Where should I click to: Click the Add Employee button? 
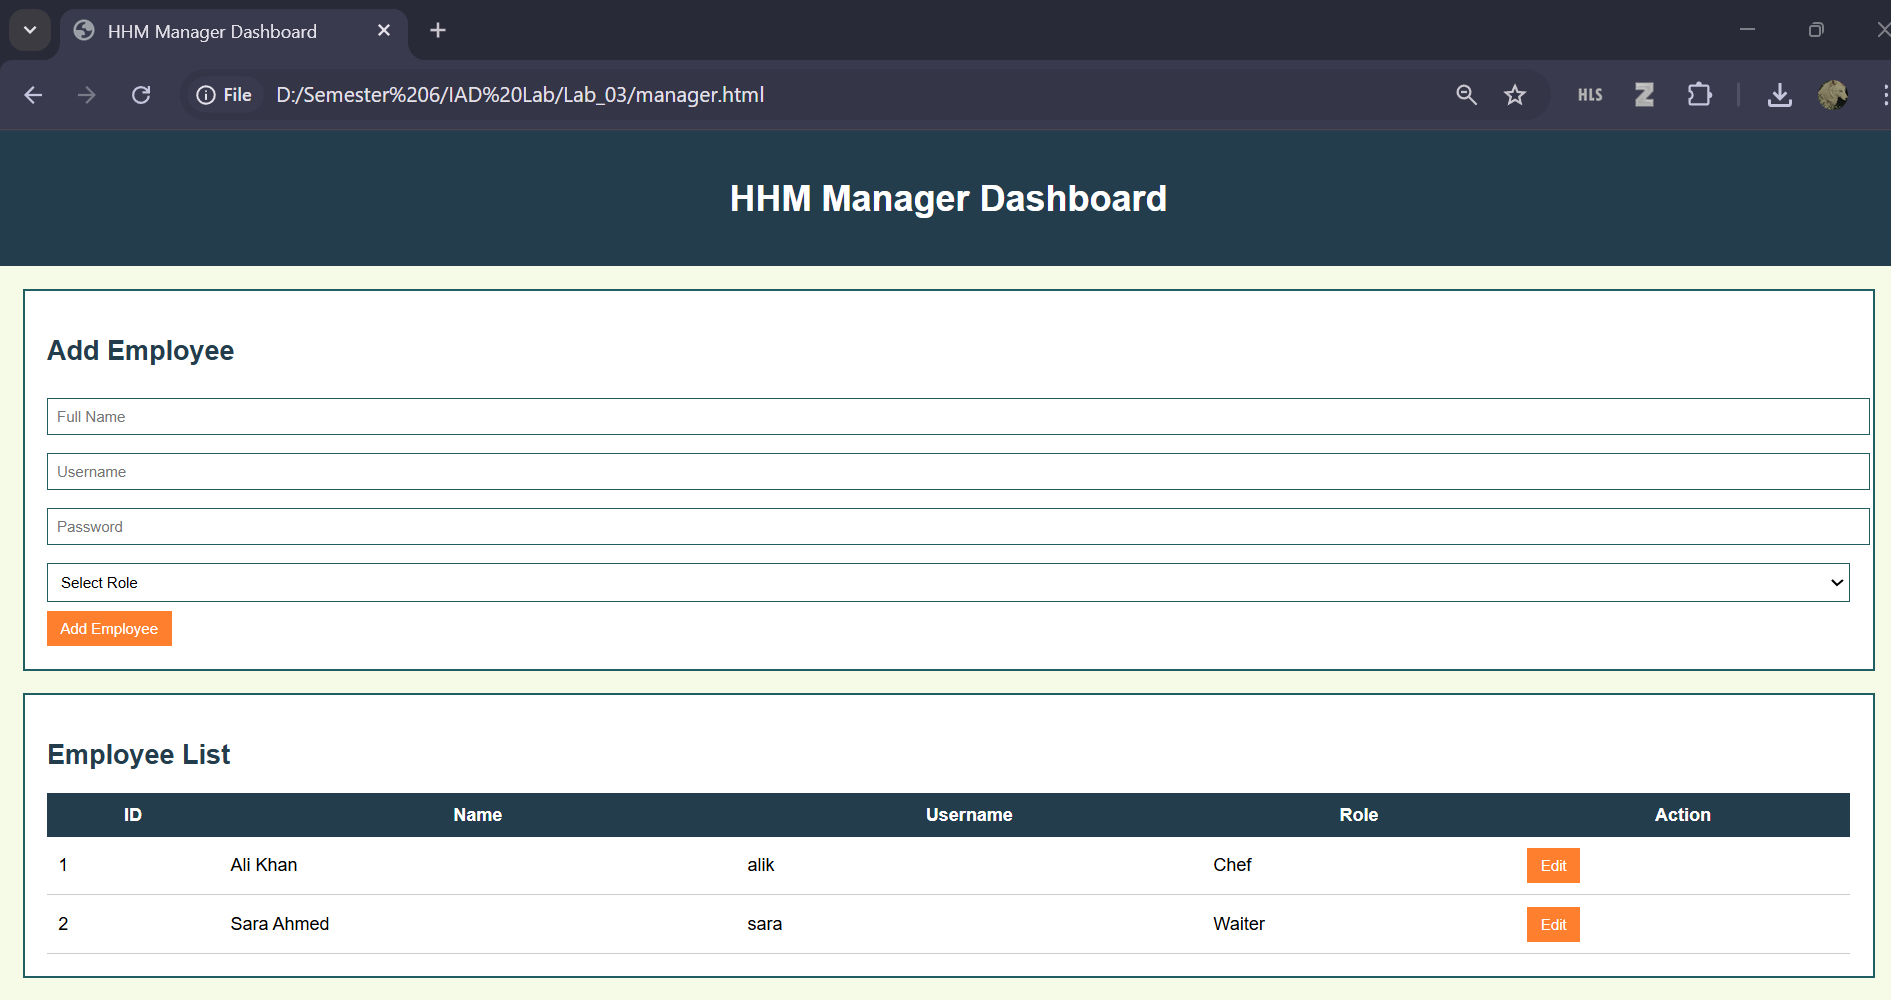pos(109,628)
